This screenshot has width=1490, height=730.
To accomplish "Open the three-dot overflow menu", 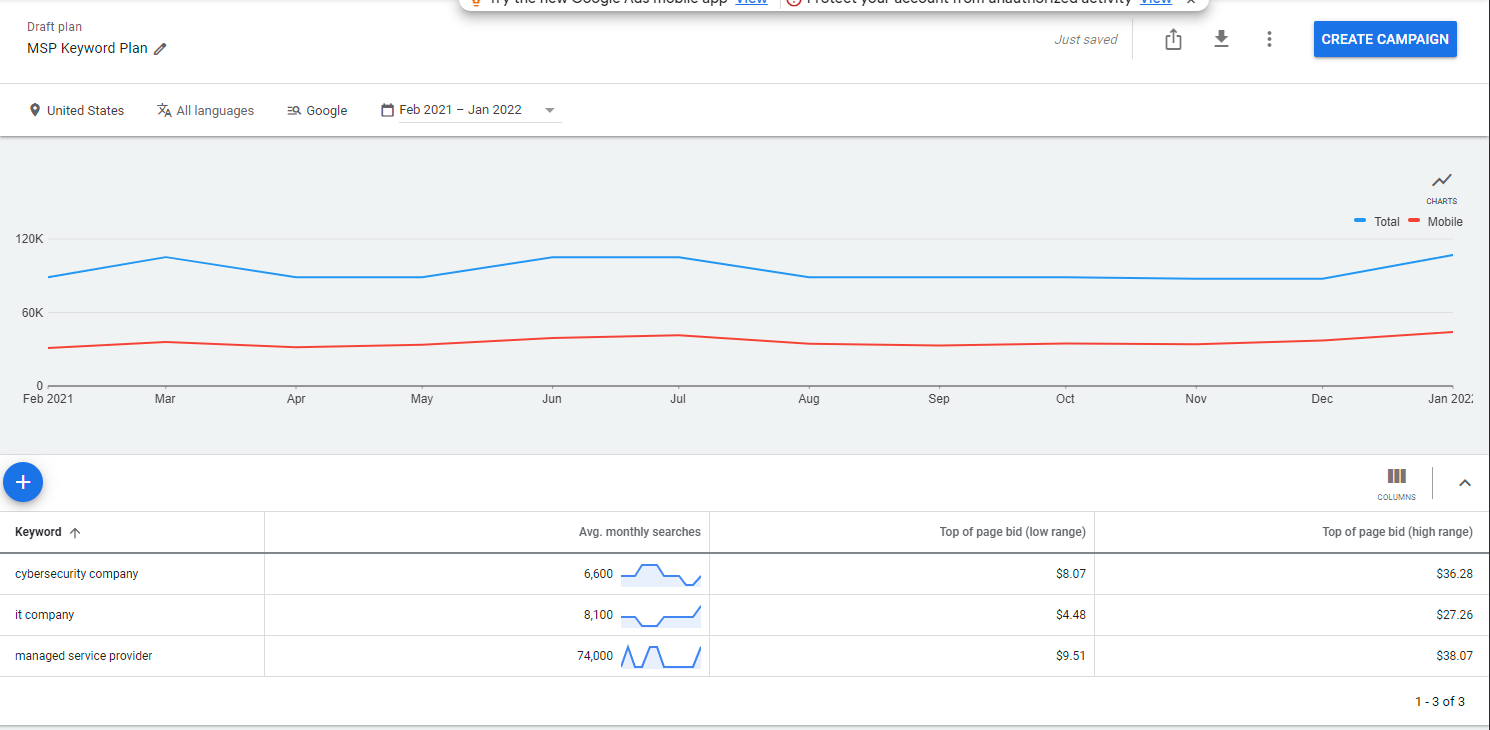I will pyautogui.click(x=1269, y=39).
